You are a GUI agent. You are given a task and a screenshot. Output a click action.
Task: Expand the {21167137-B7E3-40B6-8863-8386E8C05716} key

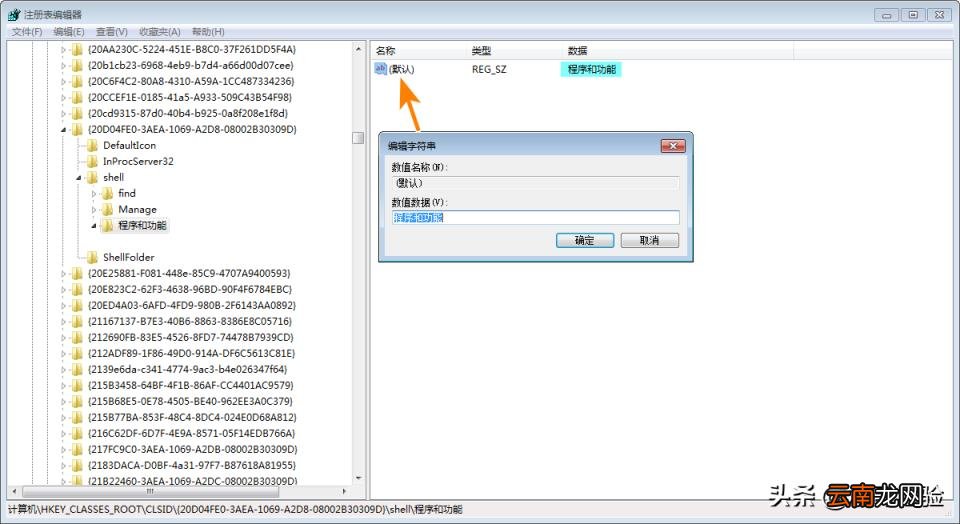pos(64,321)
